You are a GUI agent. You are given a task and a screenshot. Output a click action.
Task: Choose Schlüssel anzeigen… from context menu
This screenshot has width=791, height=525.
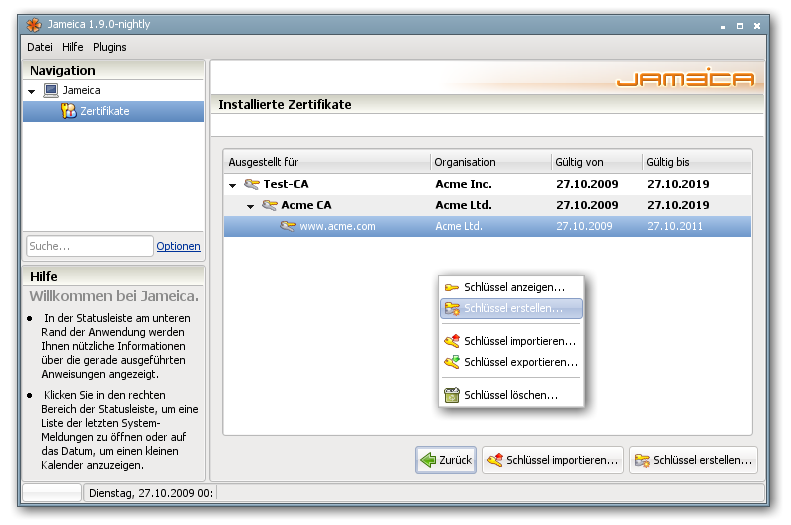pyautogui.click(x=511, y=287)
